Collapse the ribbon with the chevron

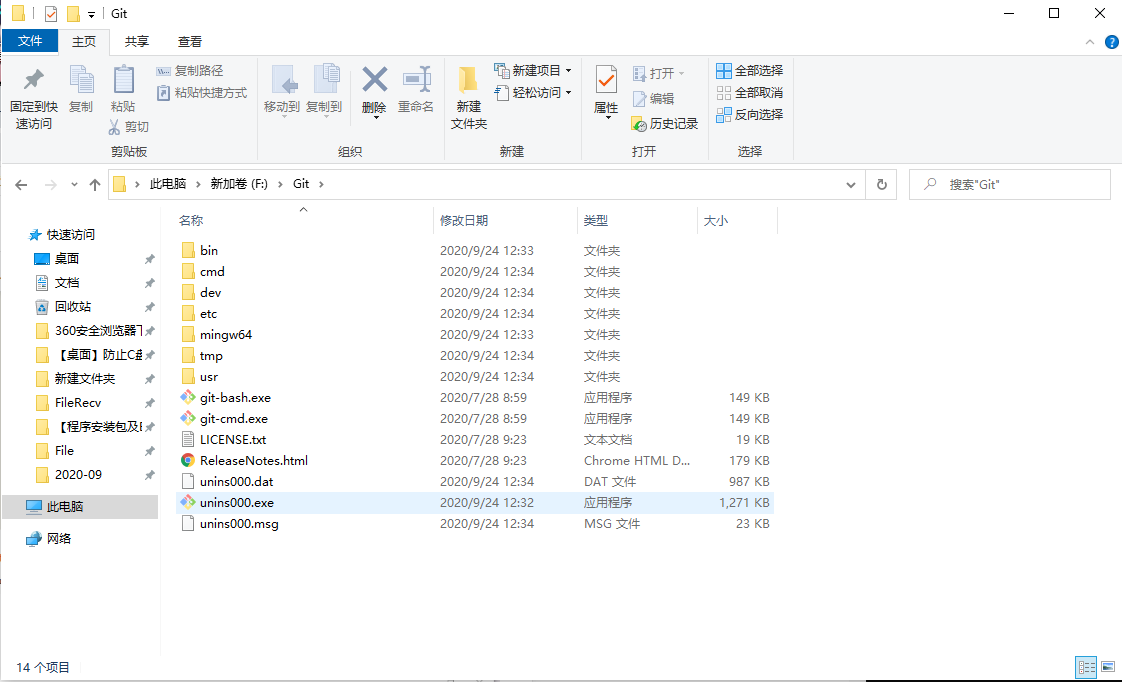[x=1090, y=42]
